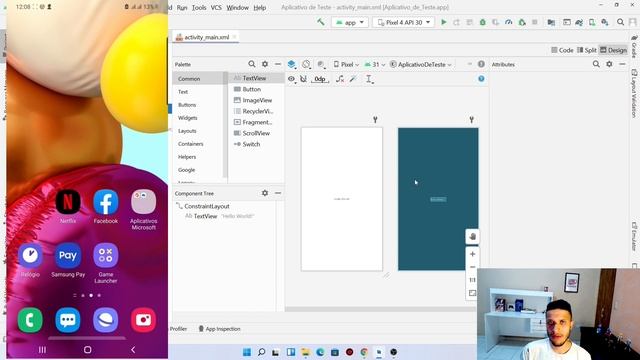
Task: Open Netflix app on the phone mirror
Action: click(68, 206)
